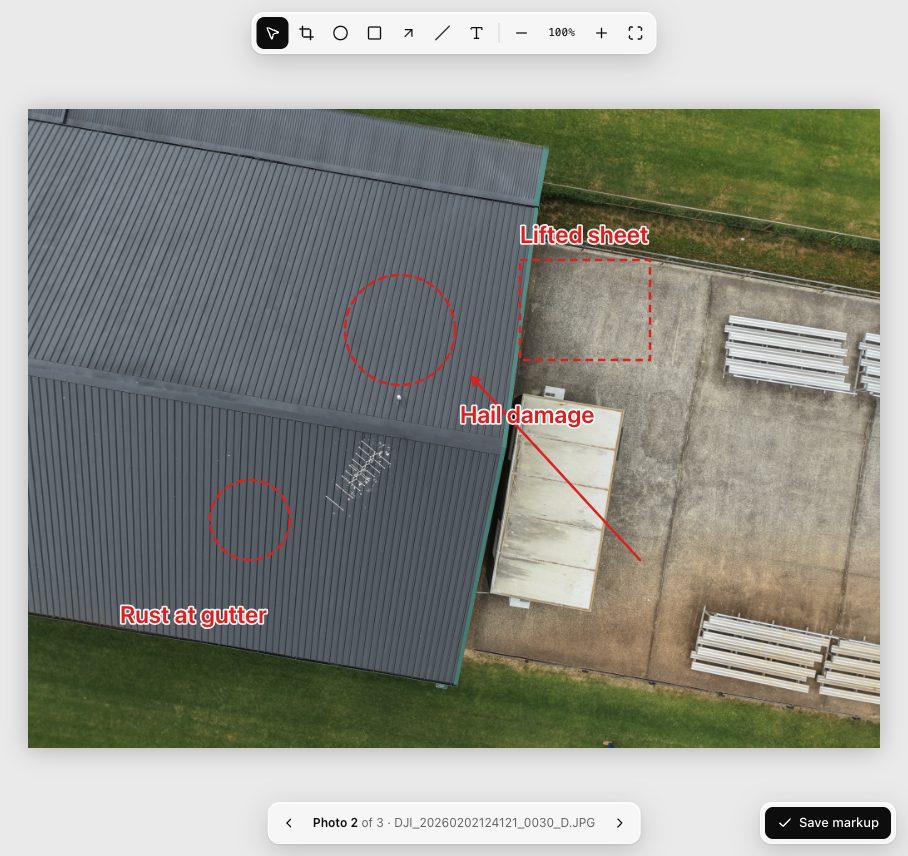Viewport: 908px width, 856px height.
Task: Click the 100% zoom level readout
Action: (x=561, y=32)
